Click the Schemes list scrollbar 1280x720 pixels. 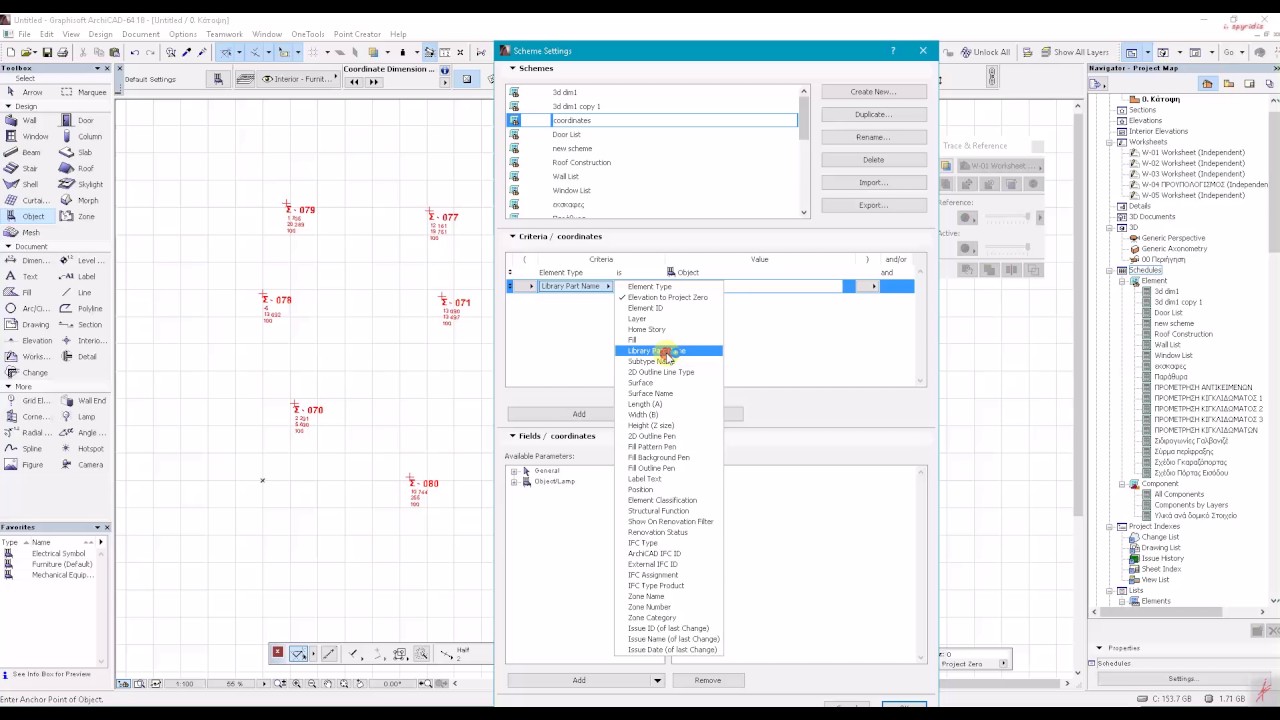click(803, 152)
